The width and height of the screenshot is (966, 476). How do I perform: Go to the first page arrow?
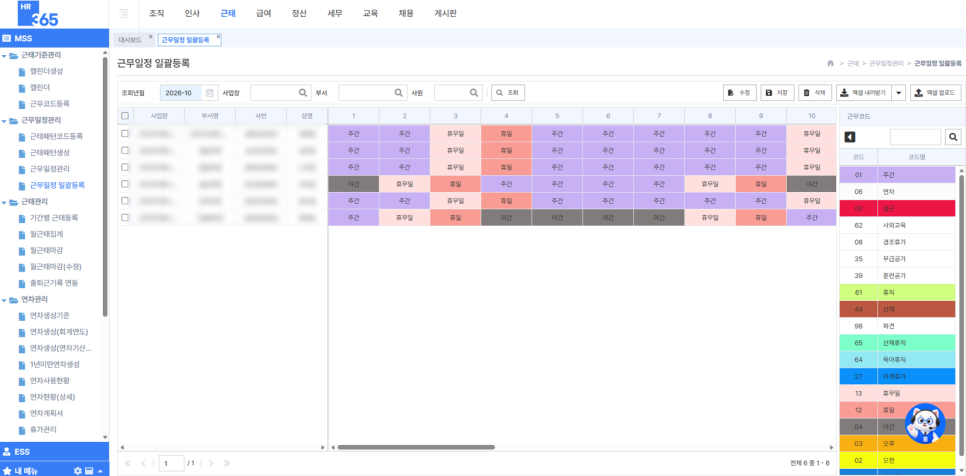[128, 463]
